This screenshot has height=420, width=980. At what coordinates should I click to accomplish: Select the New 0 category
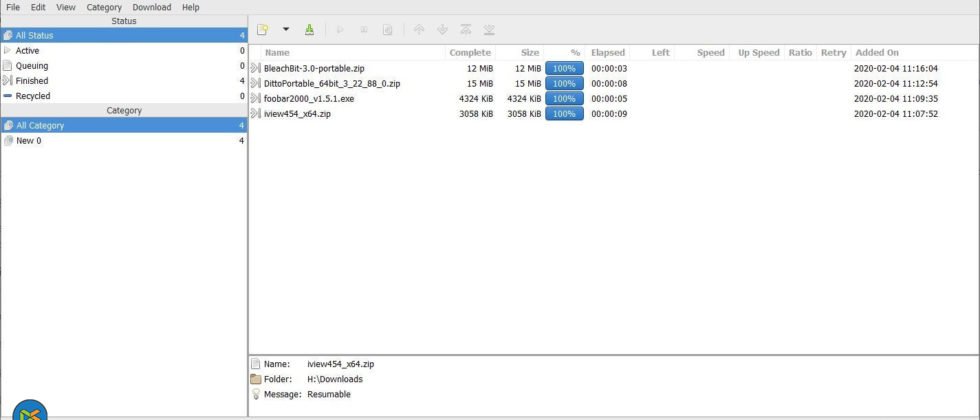point(124,141)
